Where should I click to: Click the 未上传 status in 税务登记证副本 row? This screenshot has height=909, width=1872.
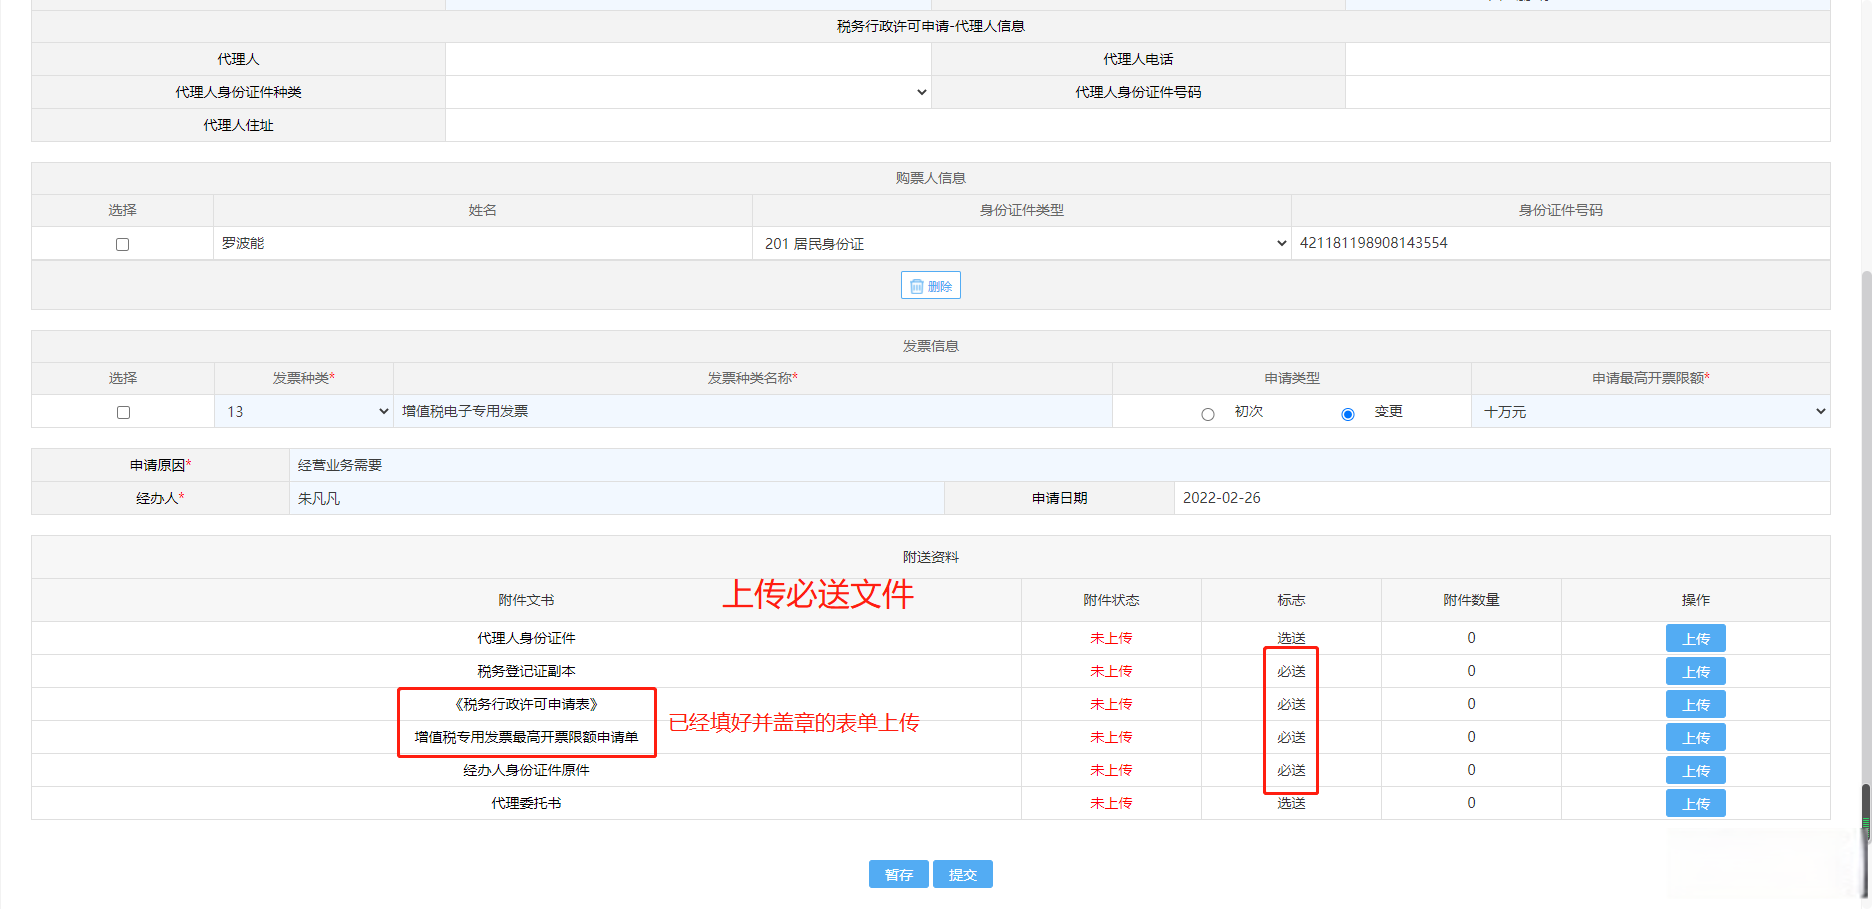1111,671
